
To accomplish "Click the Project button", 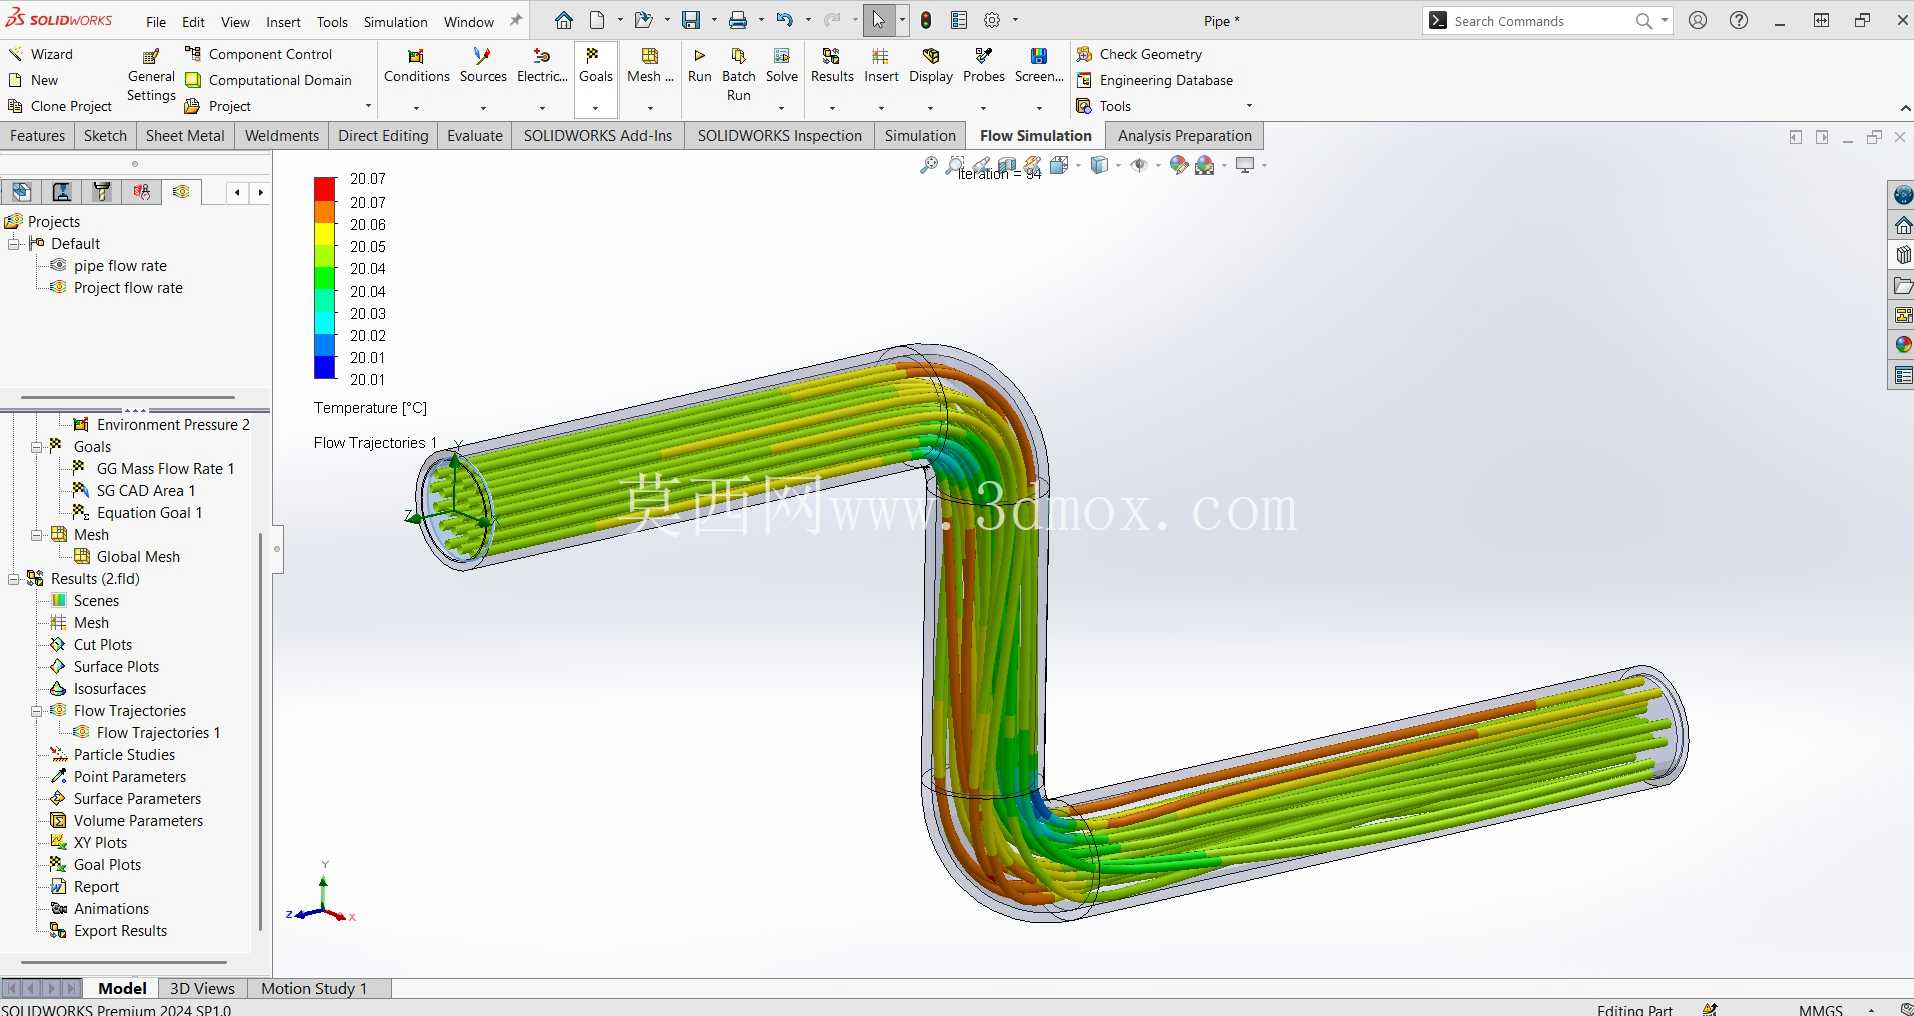I will coord(218,106).
